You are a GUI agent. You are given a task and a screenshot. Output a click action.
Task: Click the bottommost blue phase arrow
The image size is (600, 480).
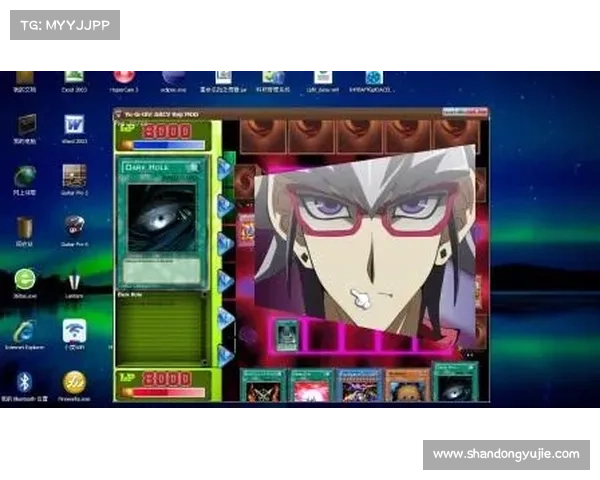pyautogui.click(x=225, y=356)
